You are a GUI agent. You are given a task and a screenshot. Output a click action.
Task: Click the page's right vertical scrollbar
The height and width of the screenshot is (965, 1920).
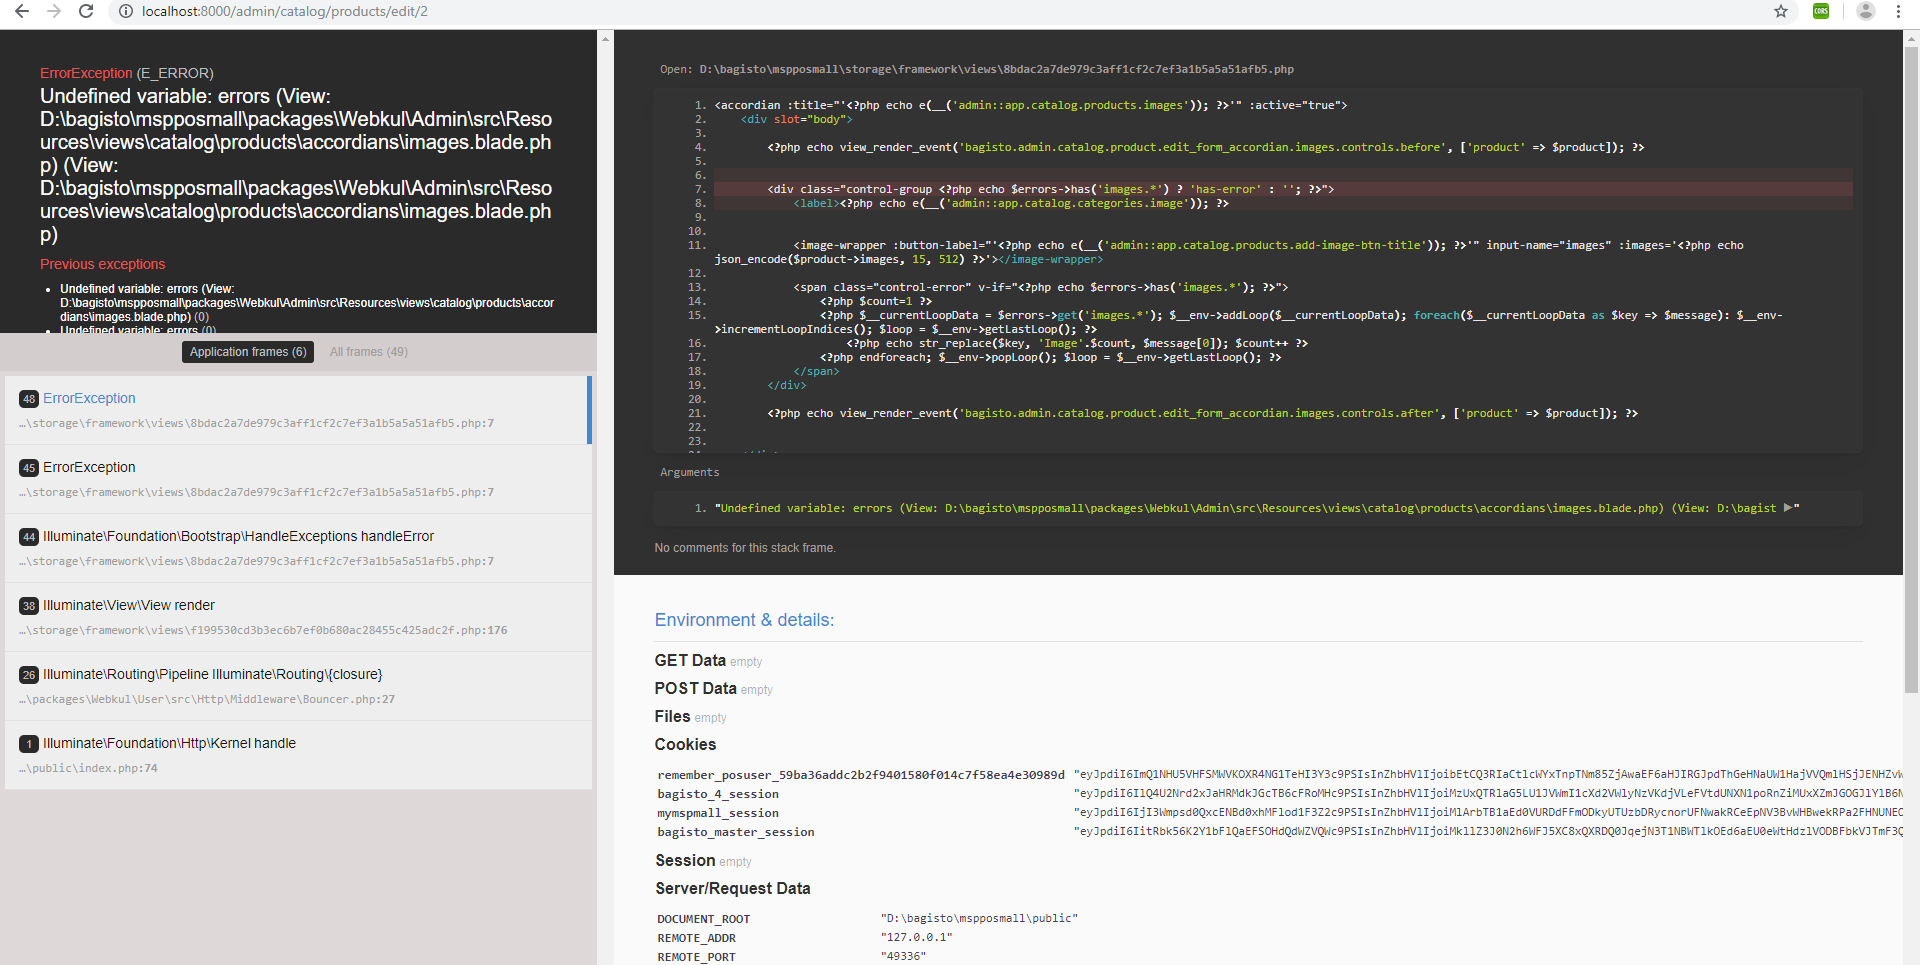coord(1912,370)
